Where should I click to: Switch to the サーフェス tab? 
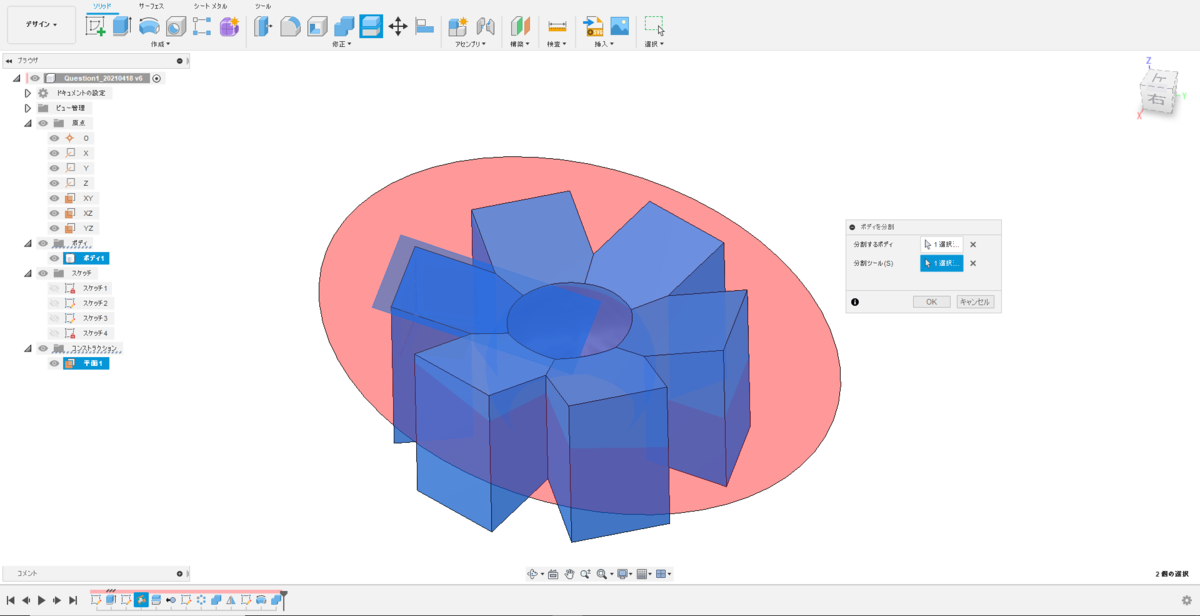[152, 6]
